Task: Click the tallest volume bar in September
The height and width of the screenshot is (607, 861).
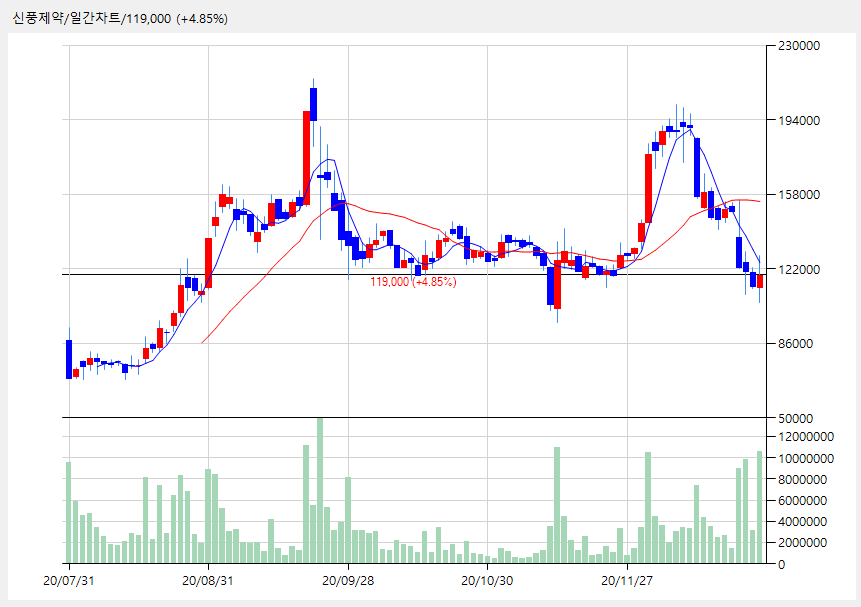Action: pyautogui.click(x=320, y=491)
